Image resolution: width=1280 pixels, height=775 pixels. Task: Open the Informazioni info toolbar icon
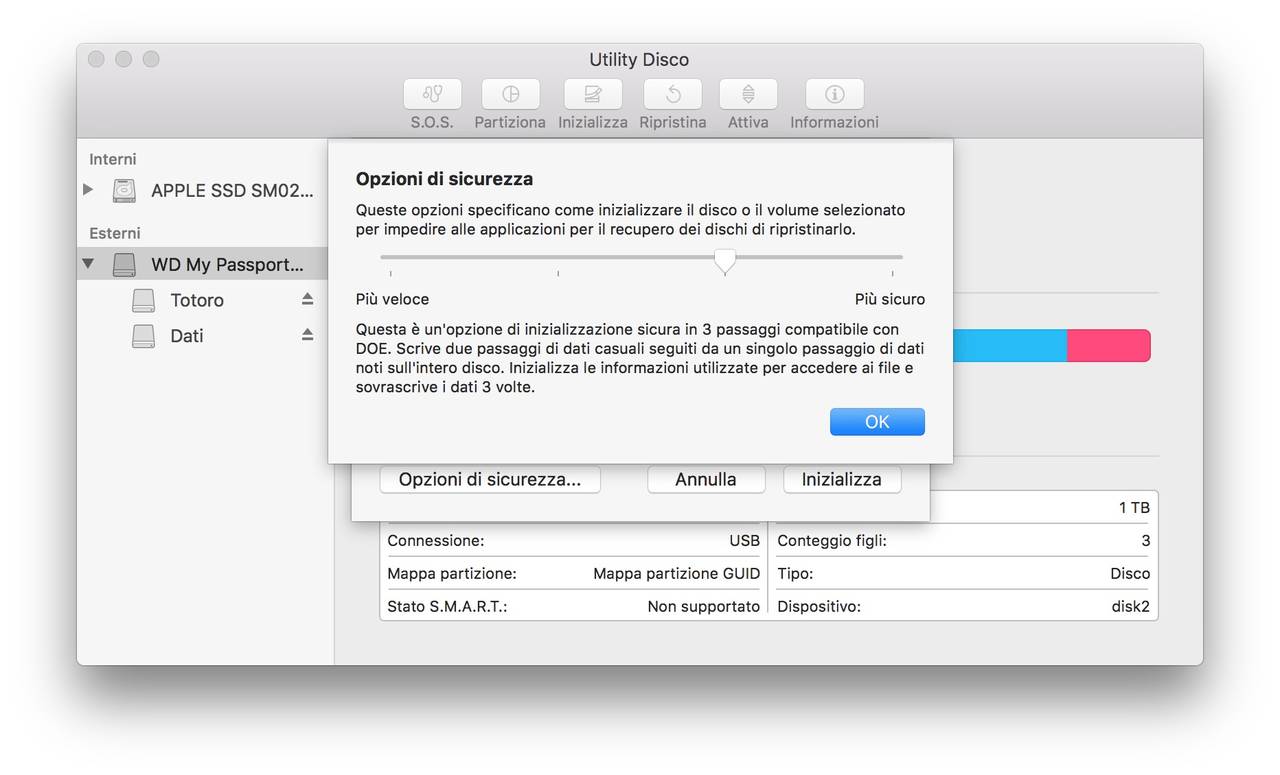tap(834, 94)
